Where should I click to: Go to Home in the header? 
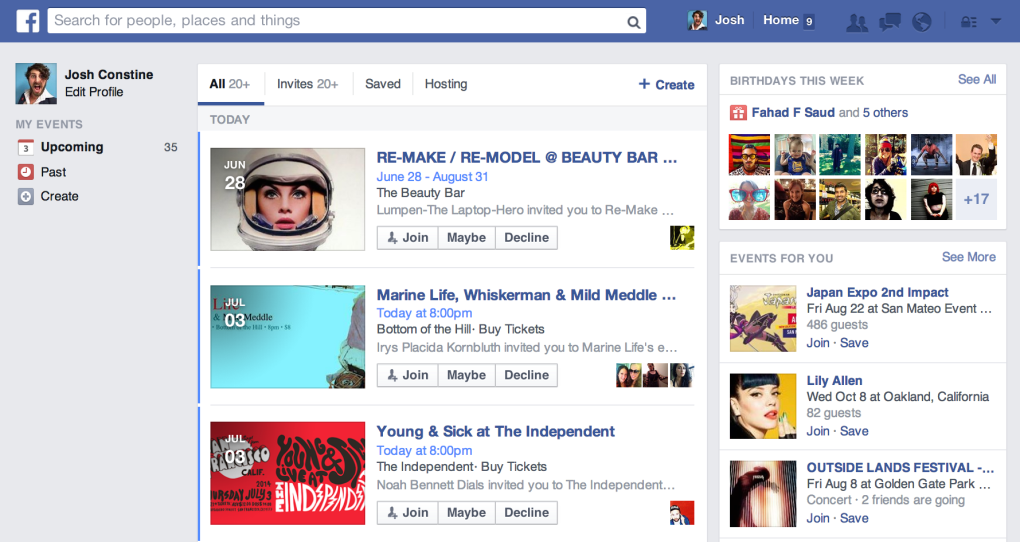coord(781,20)
